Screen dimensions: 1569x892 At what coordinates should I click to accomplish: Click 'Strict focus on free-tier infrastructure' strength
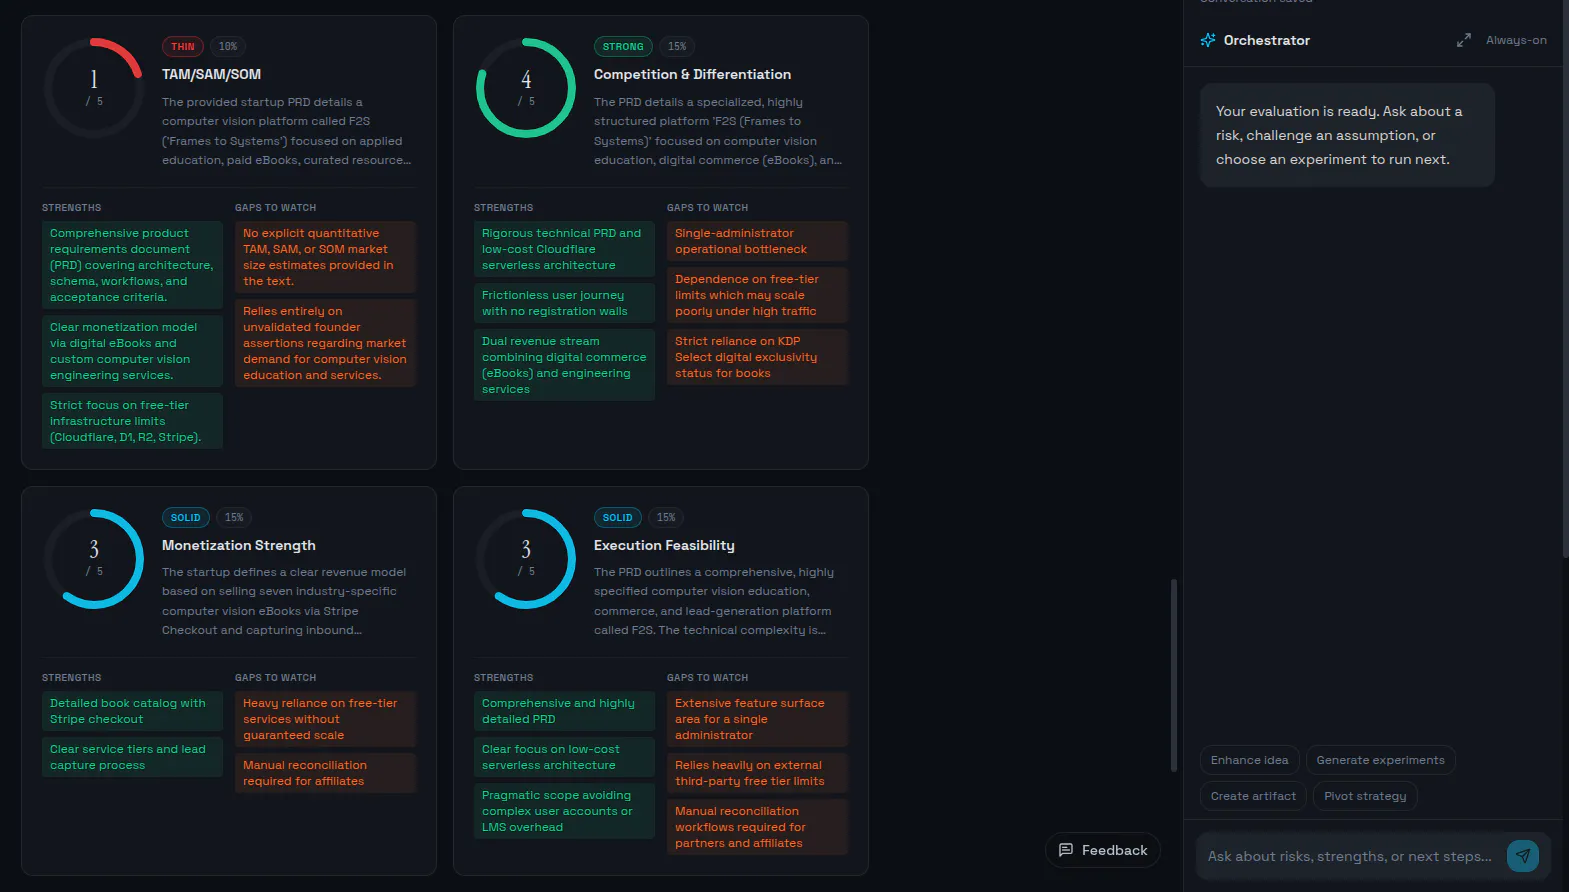click(x=132, y=421)
